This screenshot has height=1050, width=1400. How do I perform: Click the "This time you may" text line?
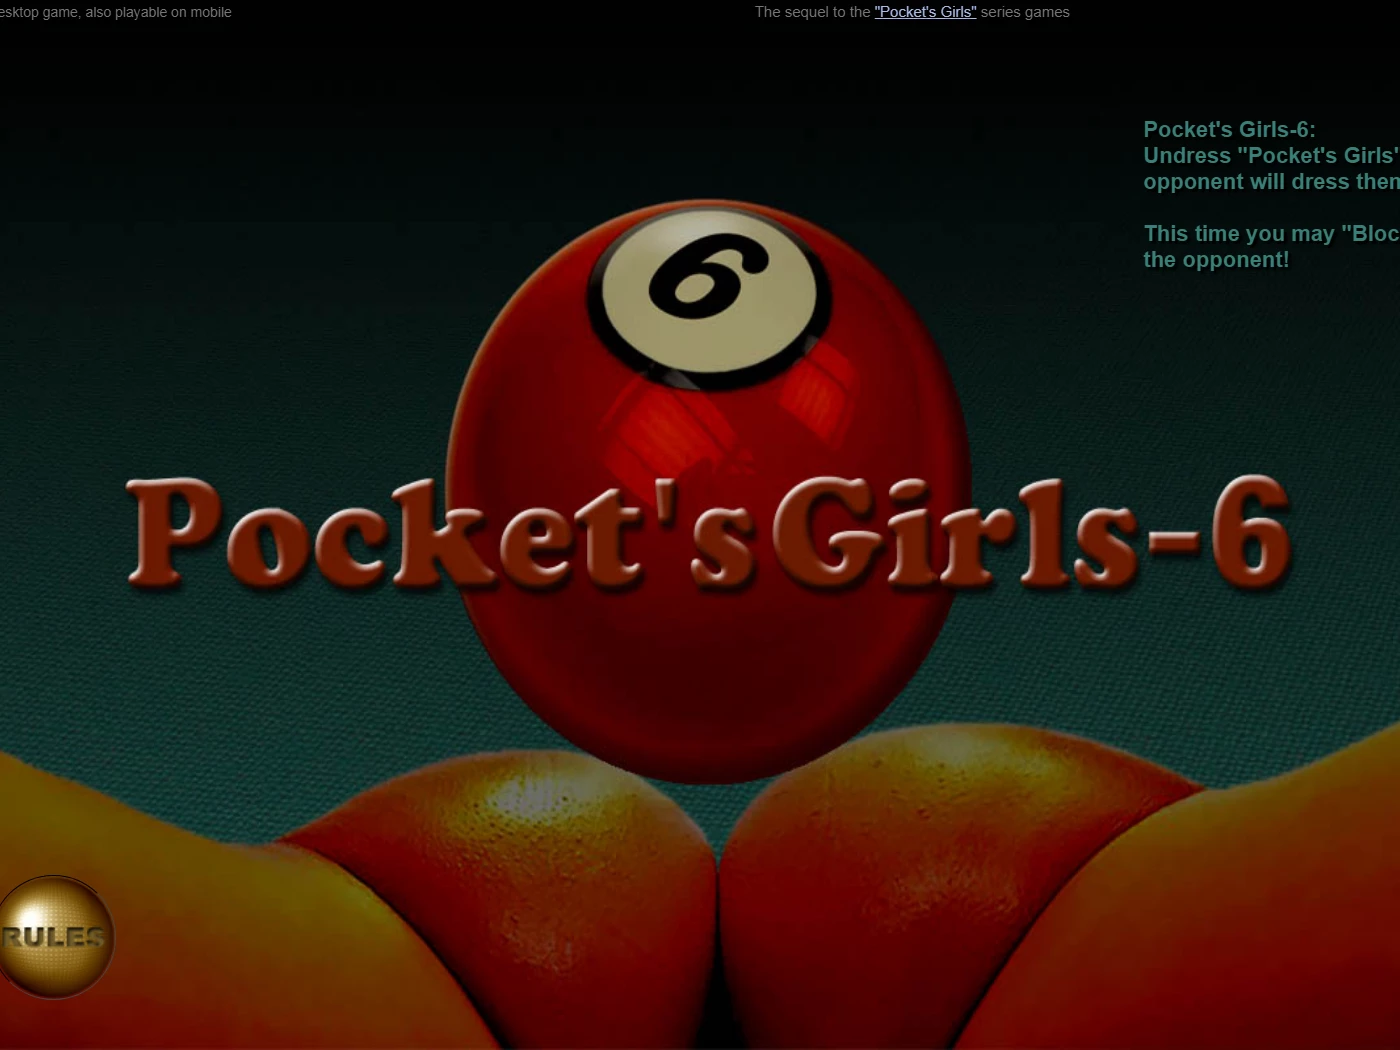coord(1268,233)
